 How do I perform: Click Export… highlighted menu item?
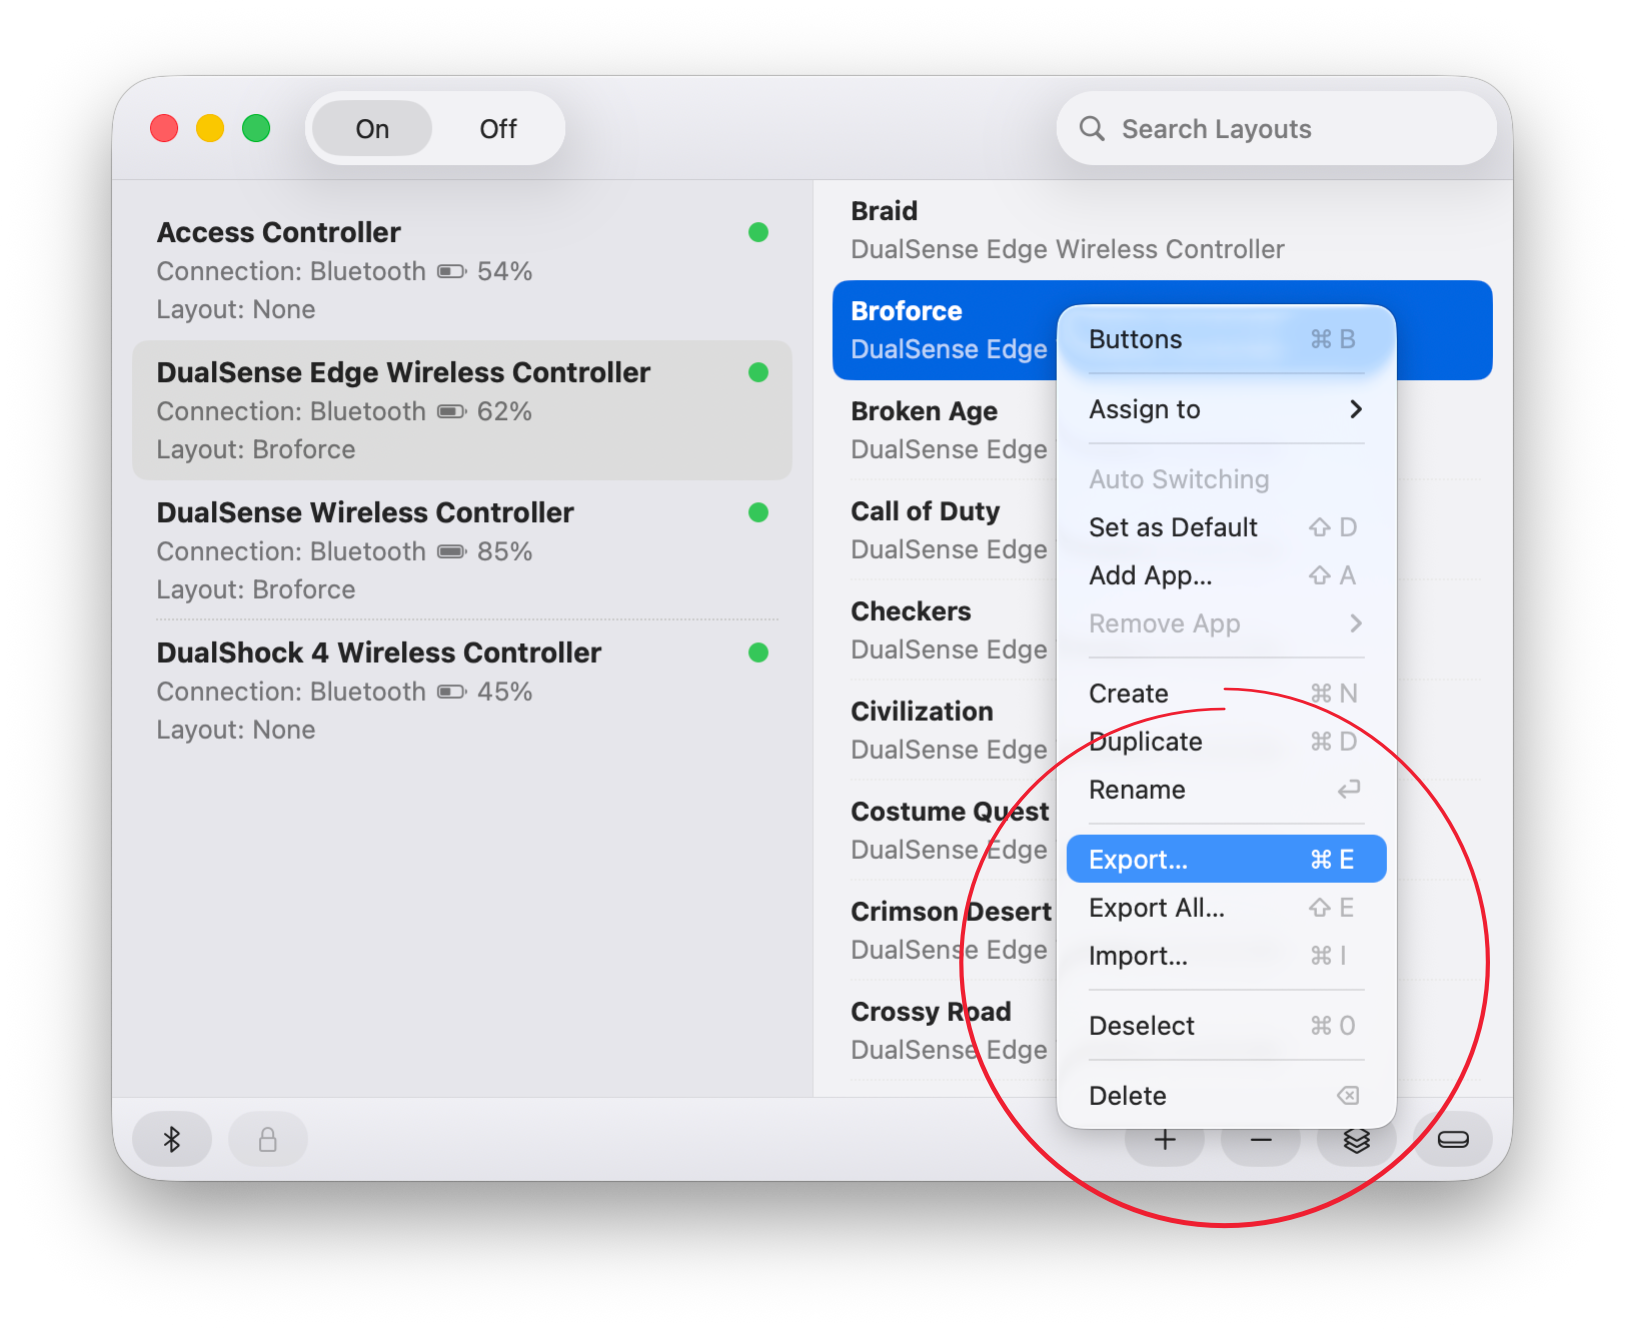click(x=1226, y=859)
